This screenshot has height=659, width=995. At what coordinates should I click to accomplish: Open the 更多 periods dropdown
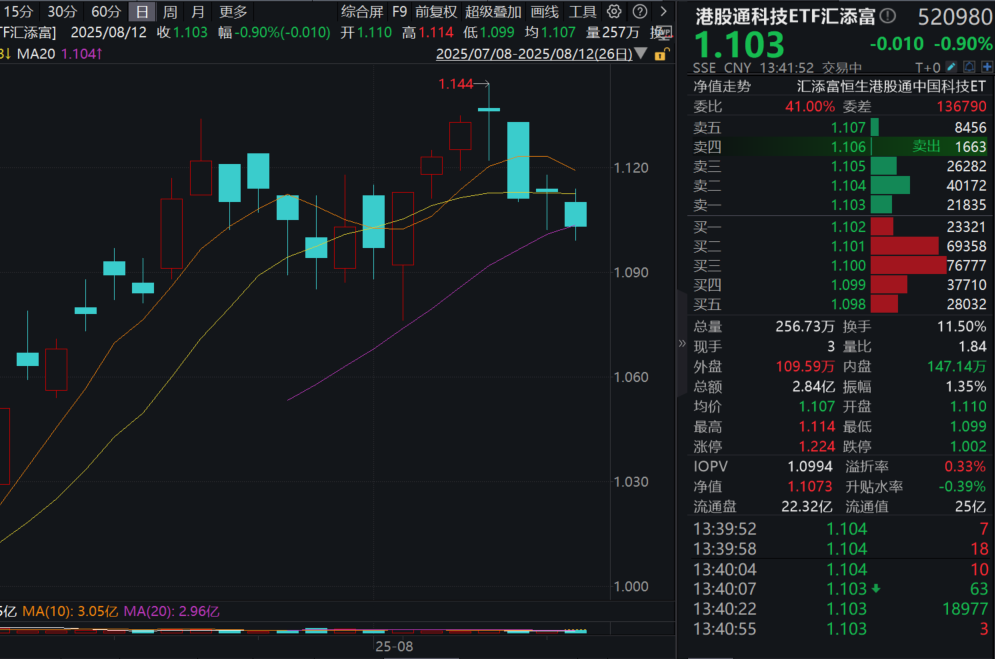click(232, 12)
